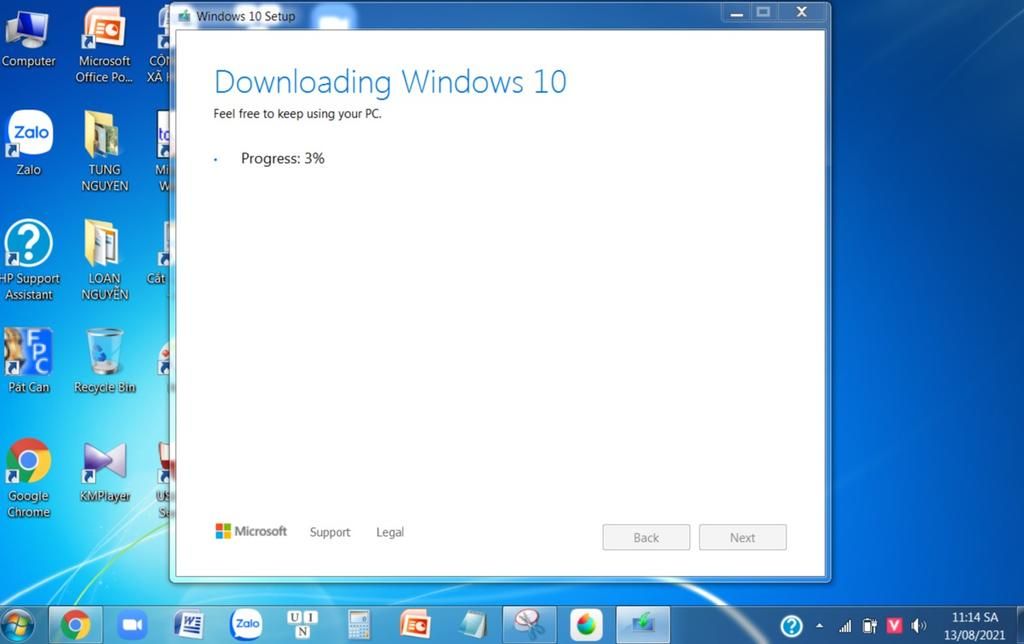1024x644 pixels.
Task: Open the KMPlayer desktop shortcut
Action: point(104,472)
